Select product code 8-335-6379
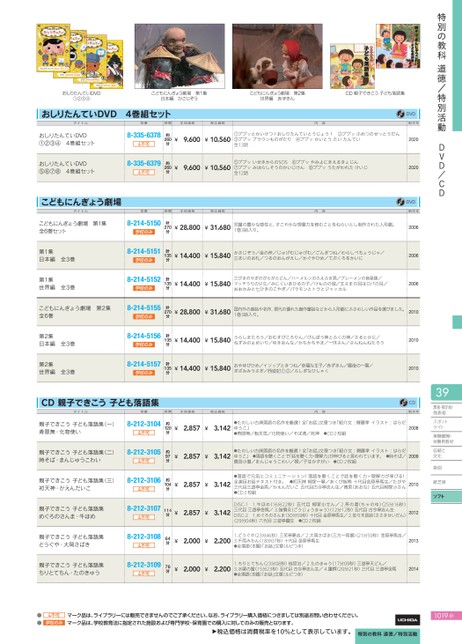462x644 pixels. (144, 163)
